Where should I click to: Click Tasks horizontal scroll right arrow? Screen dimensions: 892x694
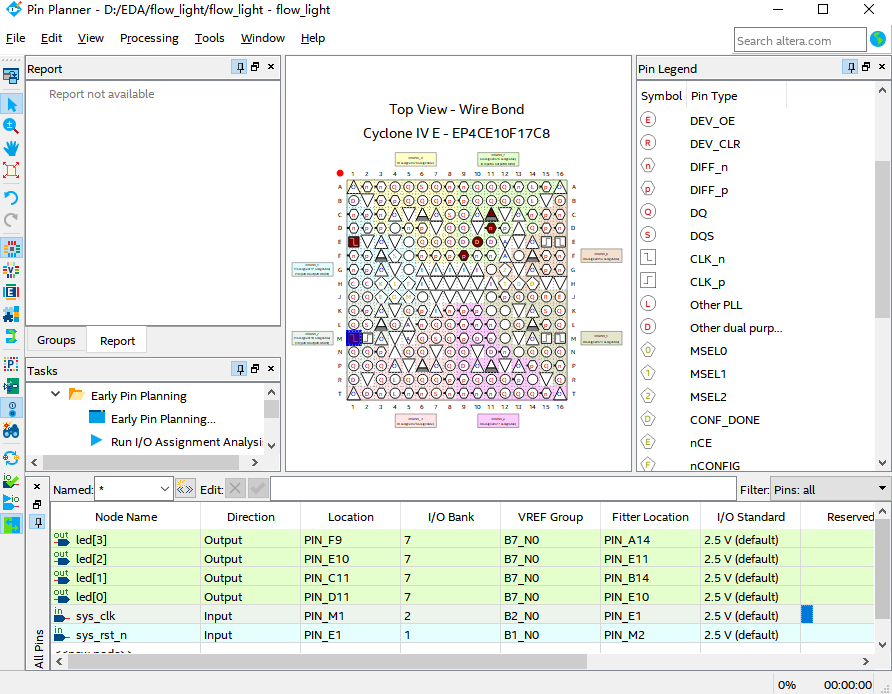[255, 462]
